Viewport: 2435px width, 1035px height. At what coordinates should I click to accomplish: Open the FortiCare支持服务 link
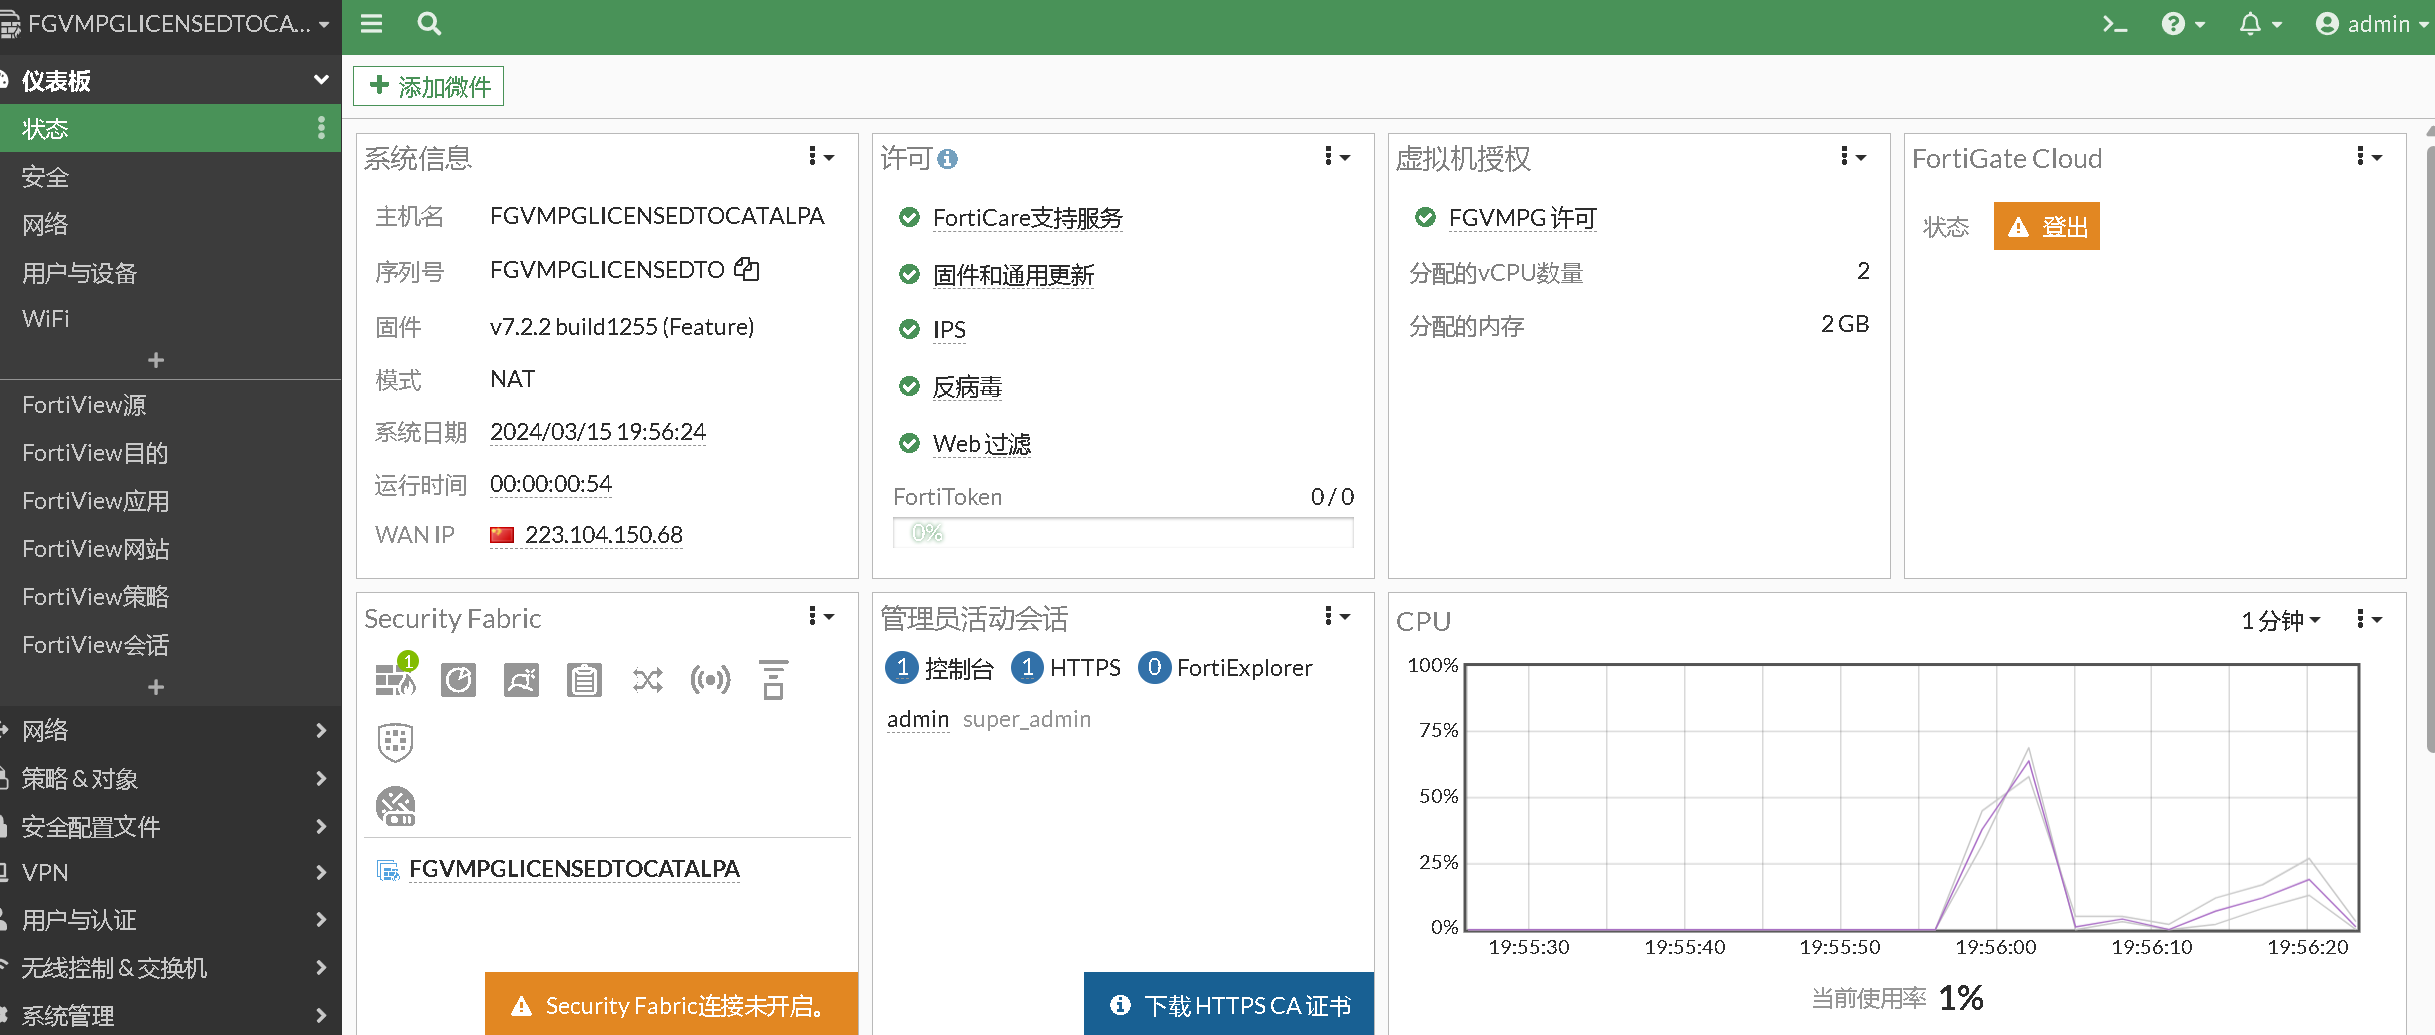pos(1028,218)
